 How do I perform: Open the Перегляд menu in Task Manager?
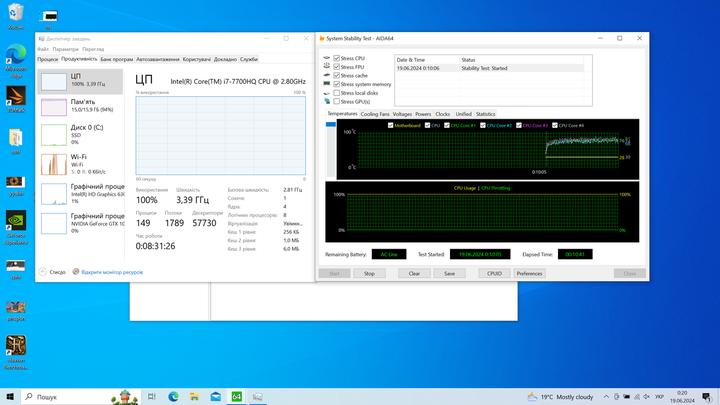(93, 49)
